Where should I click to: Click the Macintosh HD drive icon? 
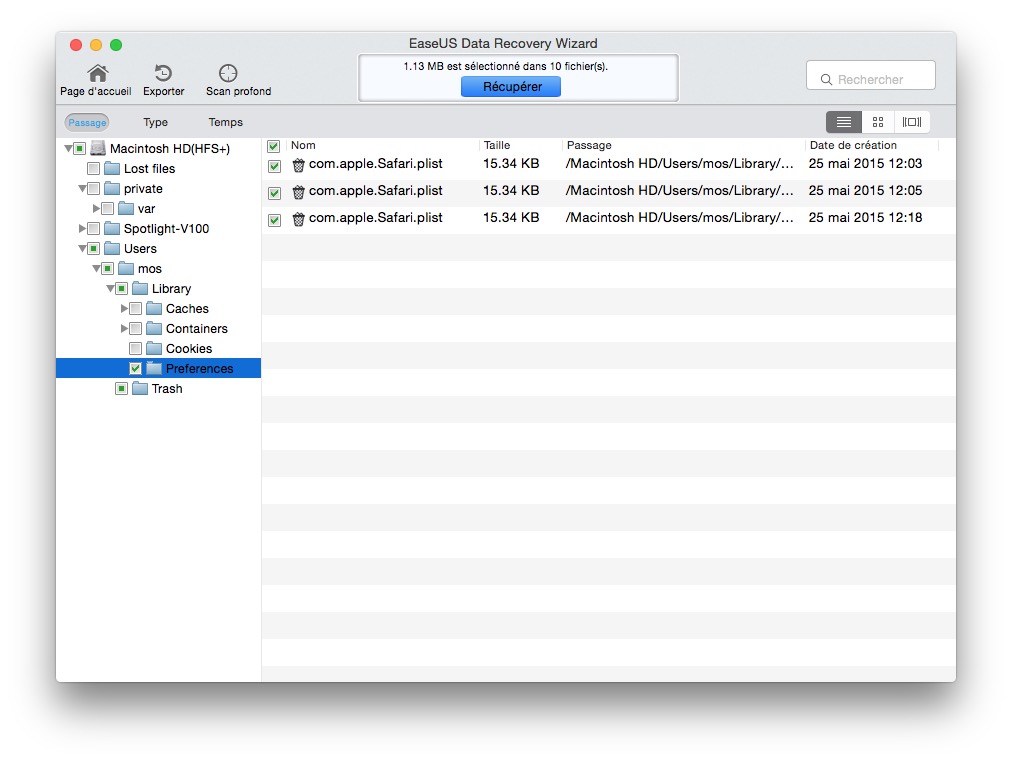(x=97, y=148)
